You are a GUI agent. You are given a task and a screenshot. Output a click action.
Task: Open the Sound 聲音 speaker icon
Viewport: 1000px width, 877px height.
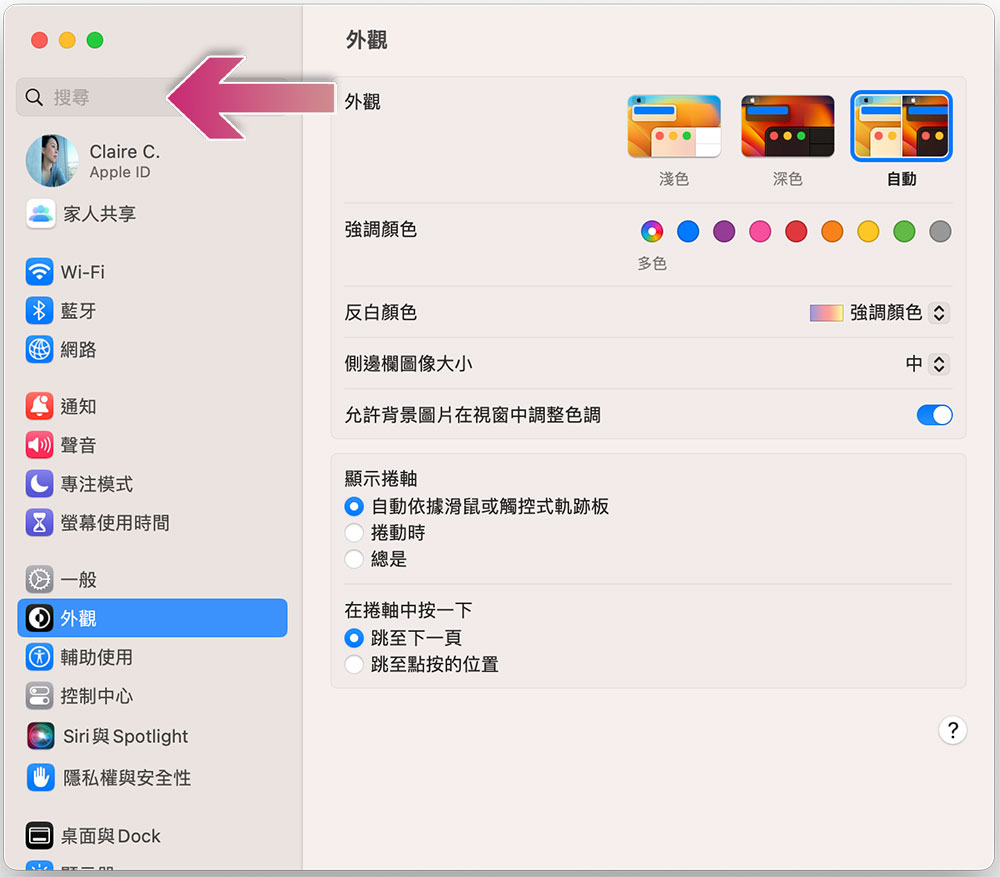(40, 445)
